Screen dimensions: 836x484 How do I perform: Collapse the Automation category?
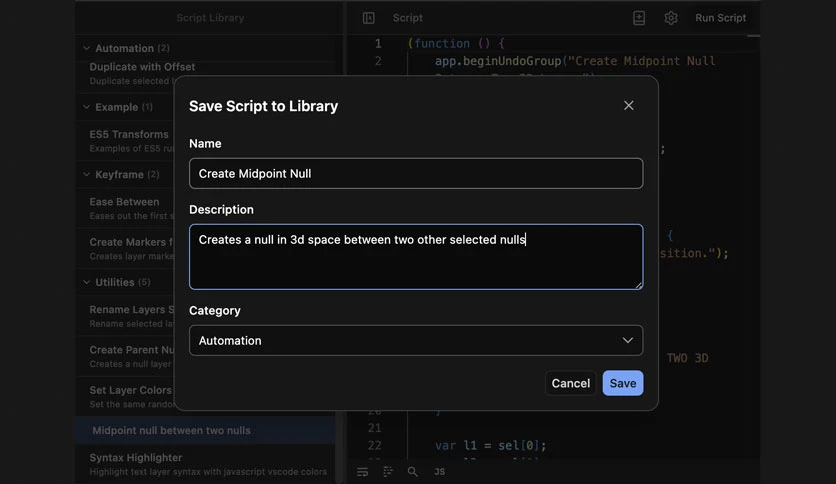click(x=86, y=49)
